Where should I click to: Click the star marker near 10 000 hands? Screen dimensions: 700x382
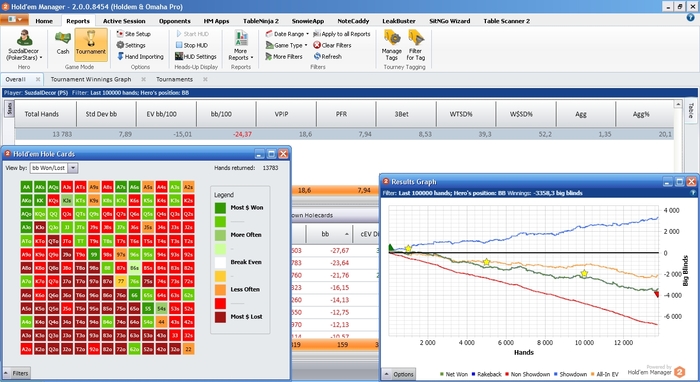(584, 273)
